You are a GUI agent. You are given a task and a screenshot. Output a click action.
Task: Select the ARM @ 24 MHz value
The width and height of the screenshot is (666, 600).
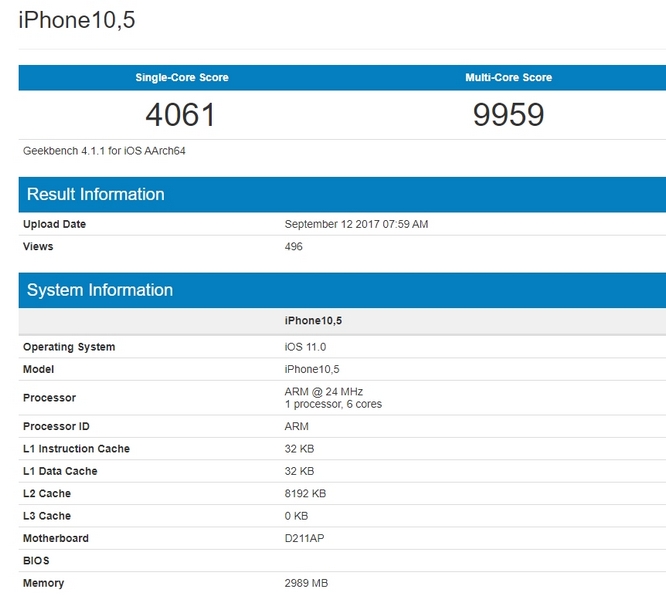point(324,392)
